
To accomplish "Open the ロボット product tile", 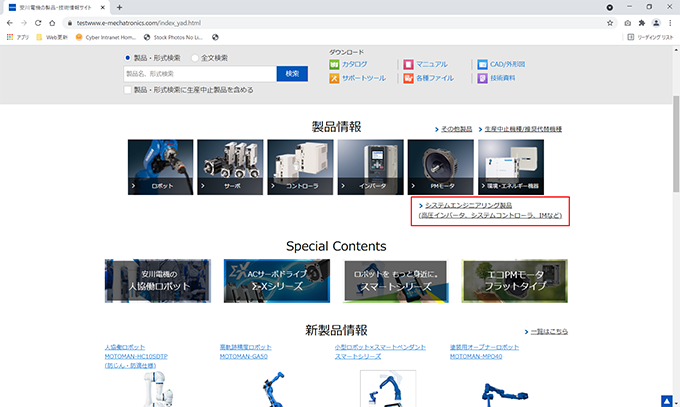I will coord(160,167).
